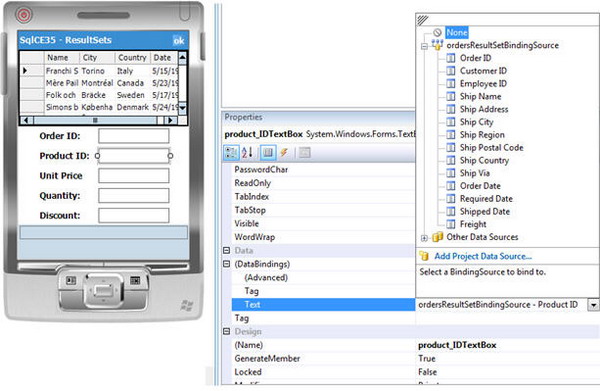Click the column icon beside Required Date
Screen dimensions: 600x391
(x=451, y=199)
